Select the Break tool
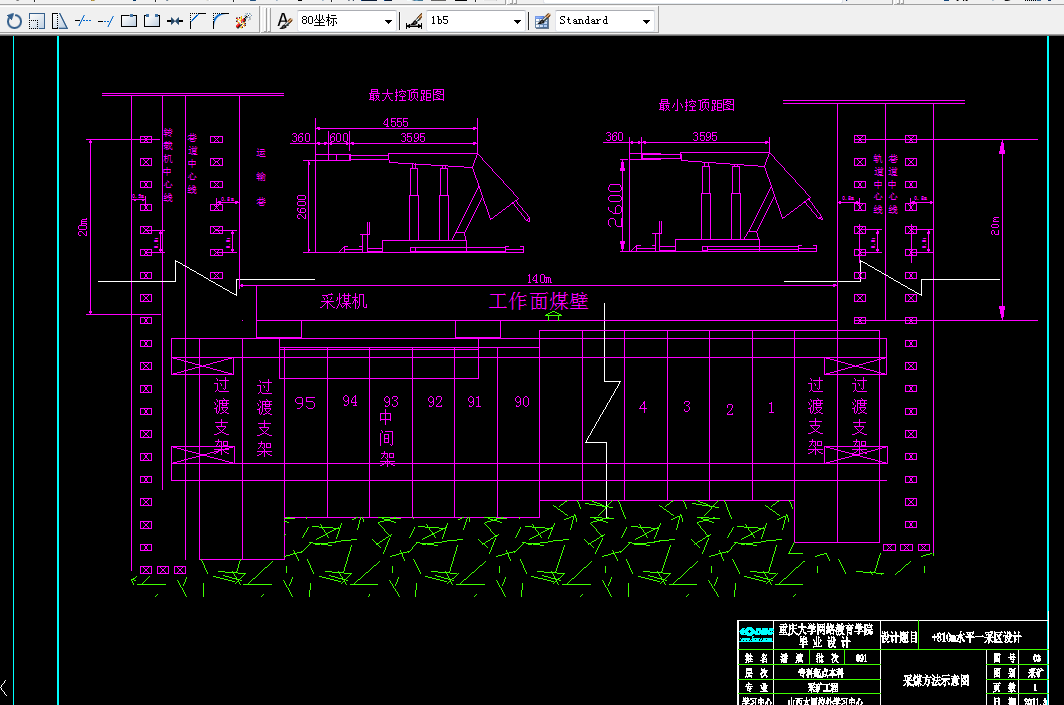This screenshot has width=1064, height=705. pyautogui.click(x=152, y=21)
